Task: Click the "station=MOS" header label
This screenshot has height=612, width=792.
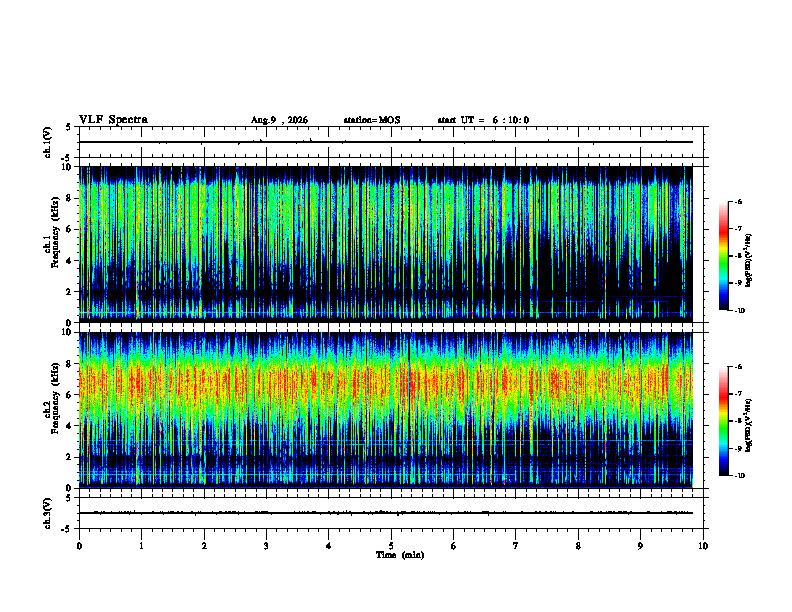Action: click(x=372, y=120)
